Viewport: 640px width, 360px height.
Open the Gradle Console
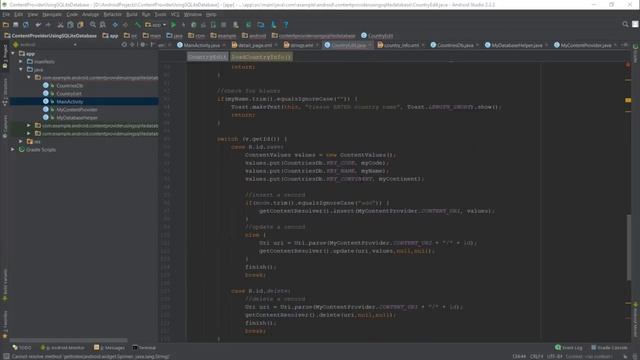[x=609, y=348]
